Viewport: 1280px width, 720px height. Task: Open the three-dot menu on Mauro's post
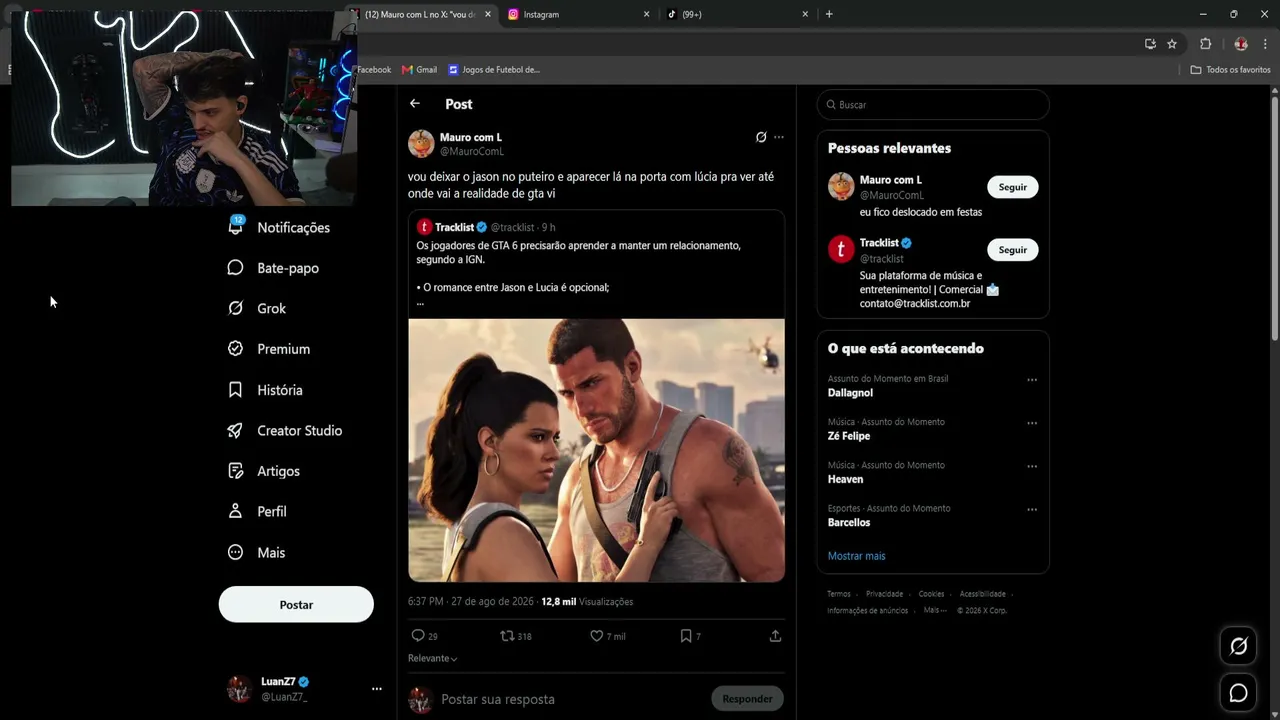click(779, 137)
